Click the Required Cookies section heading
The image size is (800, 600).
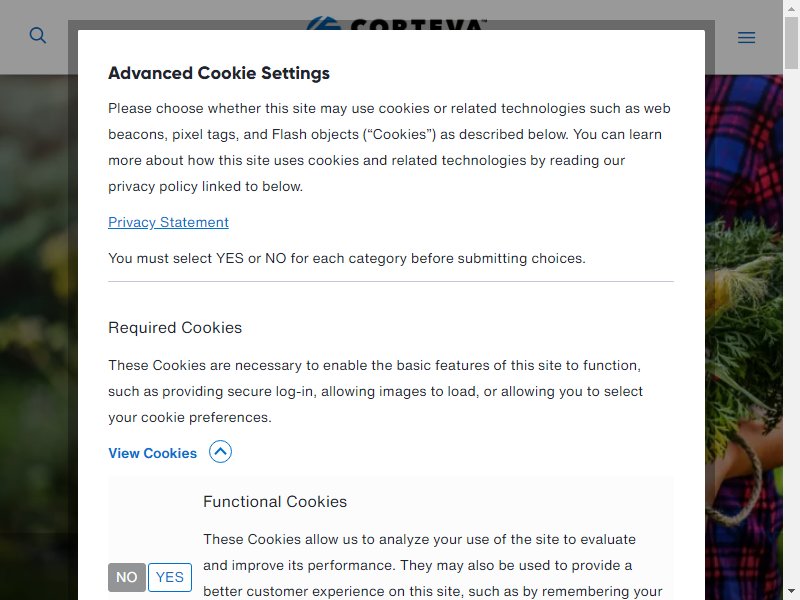coord(175,328)
